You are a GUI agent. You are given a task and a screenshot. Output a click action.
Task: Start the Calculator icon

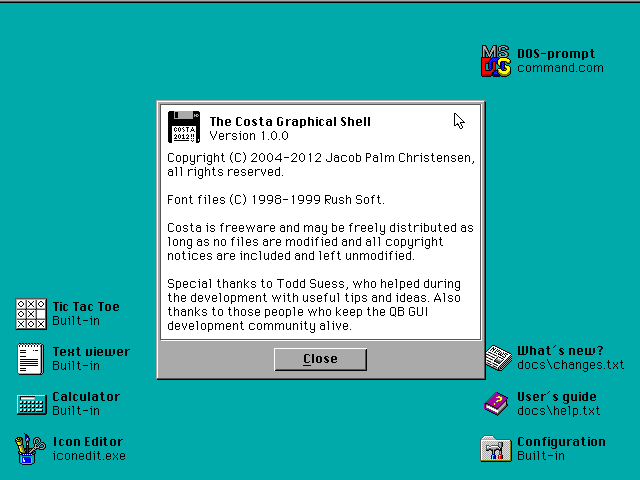point(32,403)
